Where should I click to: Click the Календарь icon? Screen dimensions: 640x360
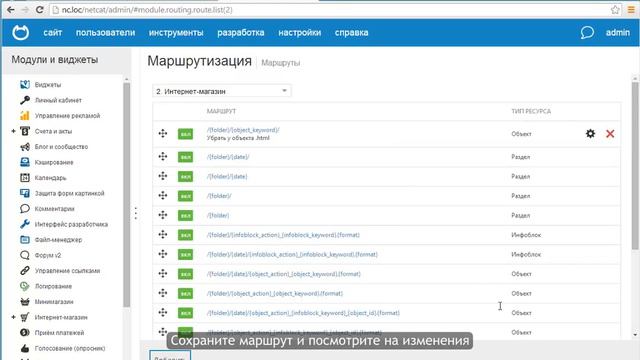24,178
